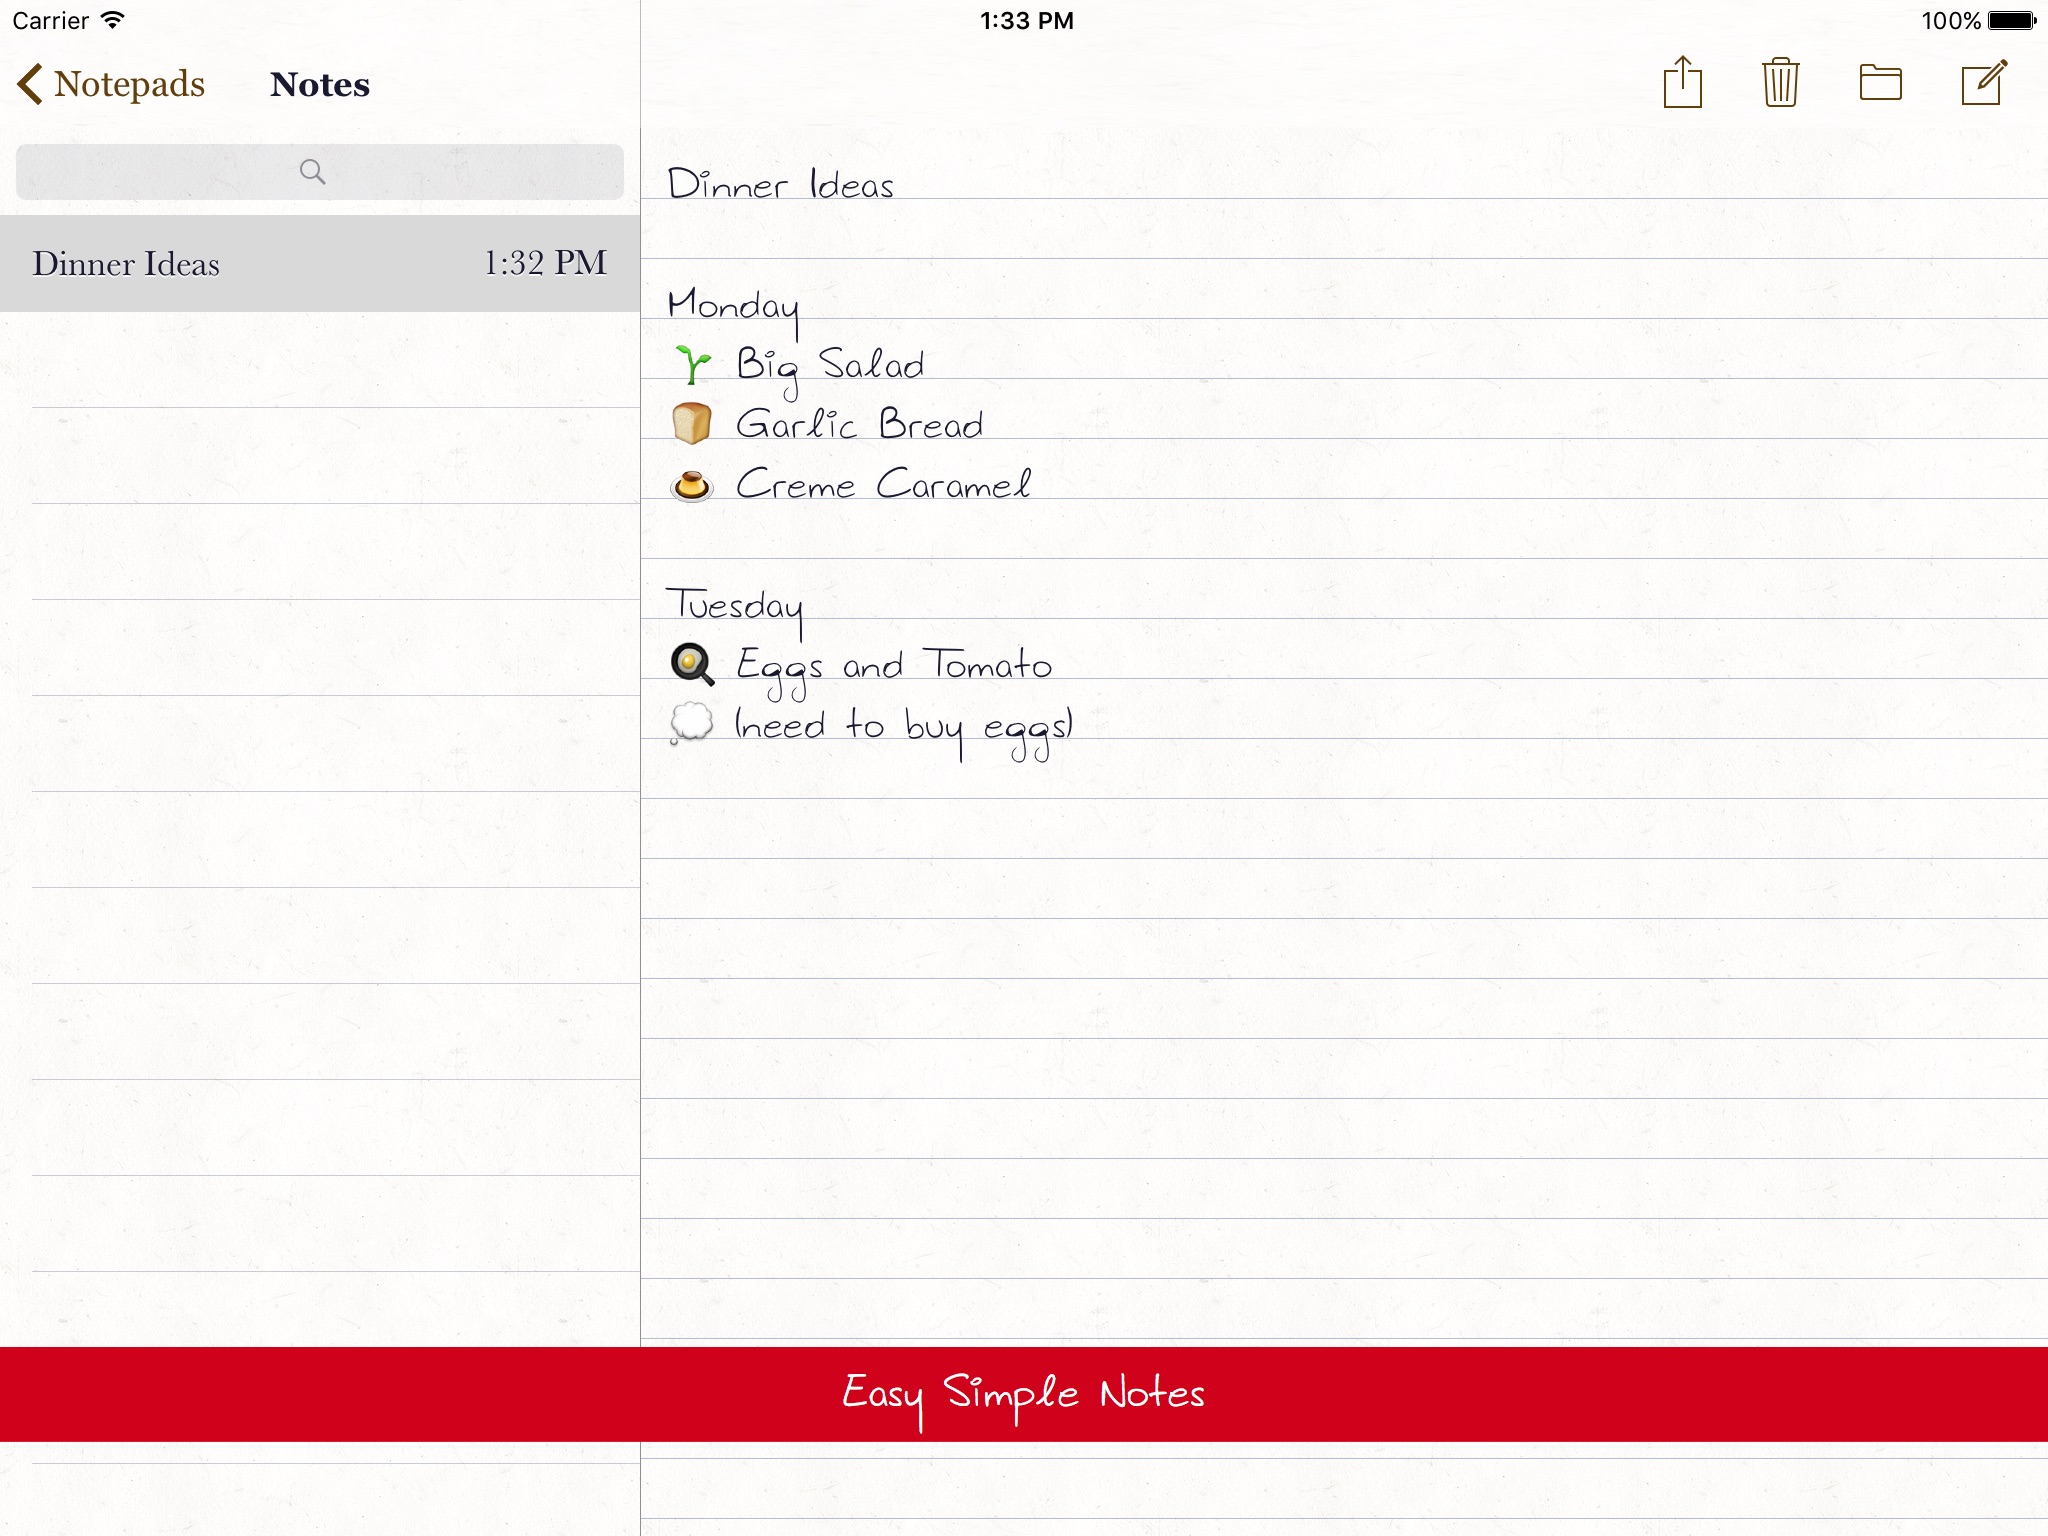Click the custard emoji before Creme Caramel
Screen dimensions: 2048x1536
tap(692, 485)
